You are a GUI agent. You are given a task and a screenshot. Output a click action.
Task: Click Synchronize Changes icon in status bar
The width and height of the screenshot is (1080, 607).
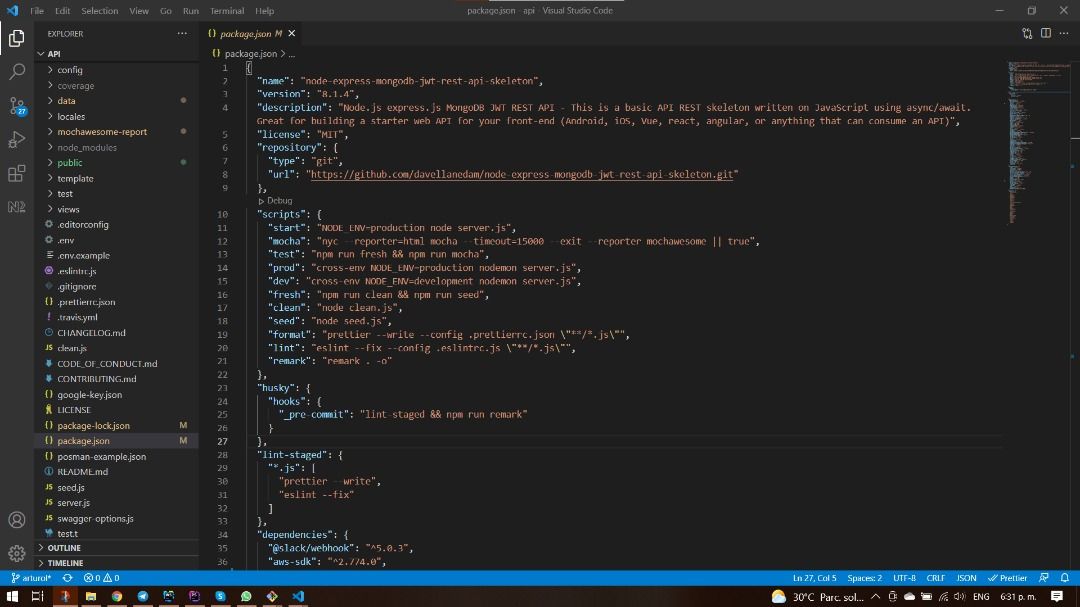68,578
